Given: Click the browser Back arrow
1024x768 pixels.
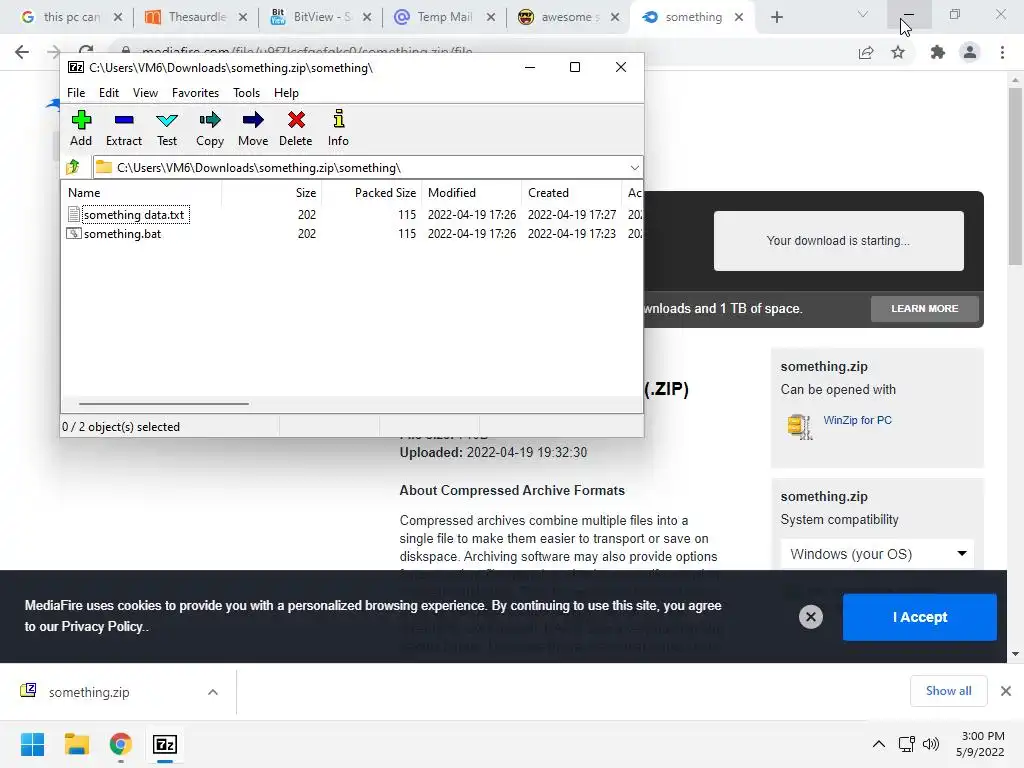Looking at the screenshot, I should pos(22,52).
